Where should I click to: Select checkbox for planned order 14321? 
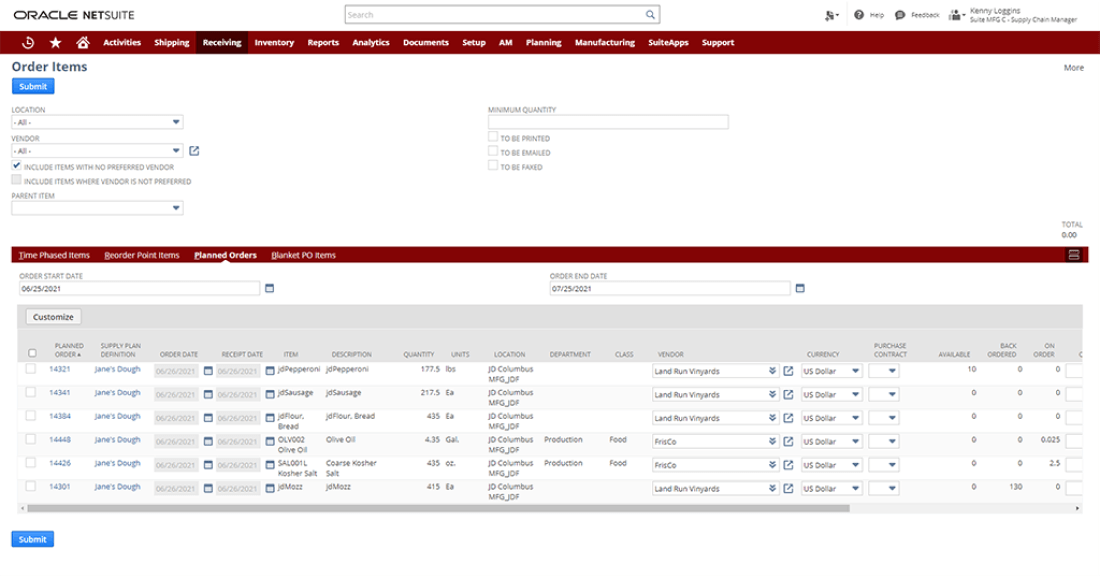32,370
